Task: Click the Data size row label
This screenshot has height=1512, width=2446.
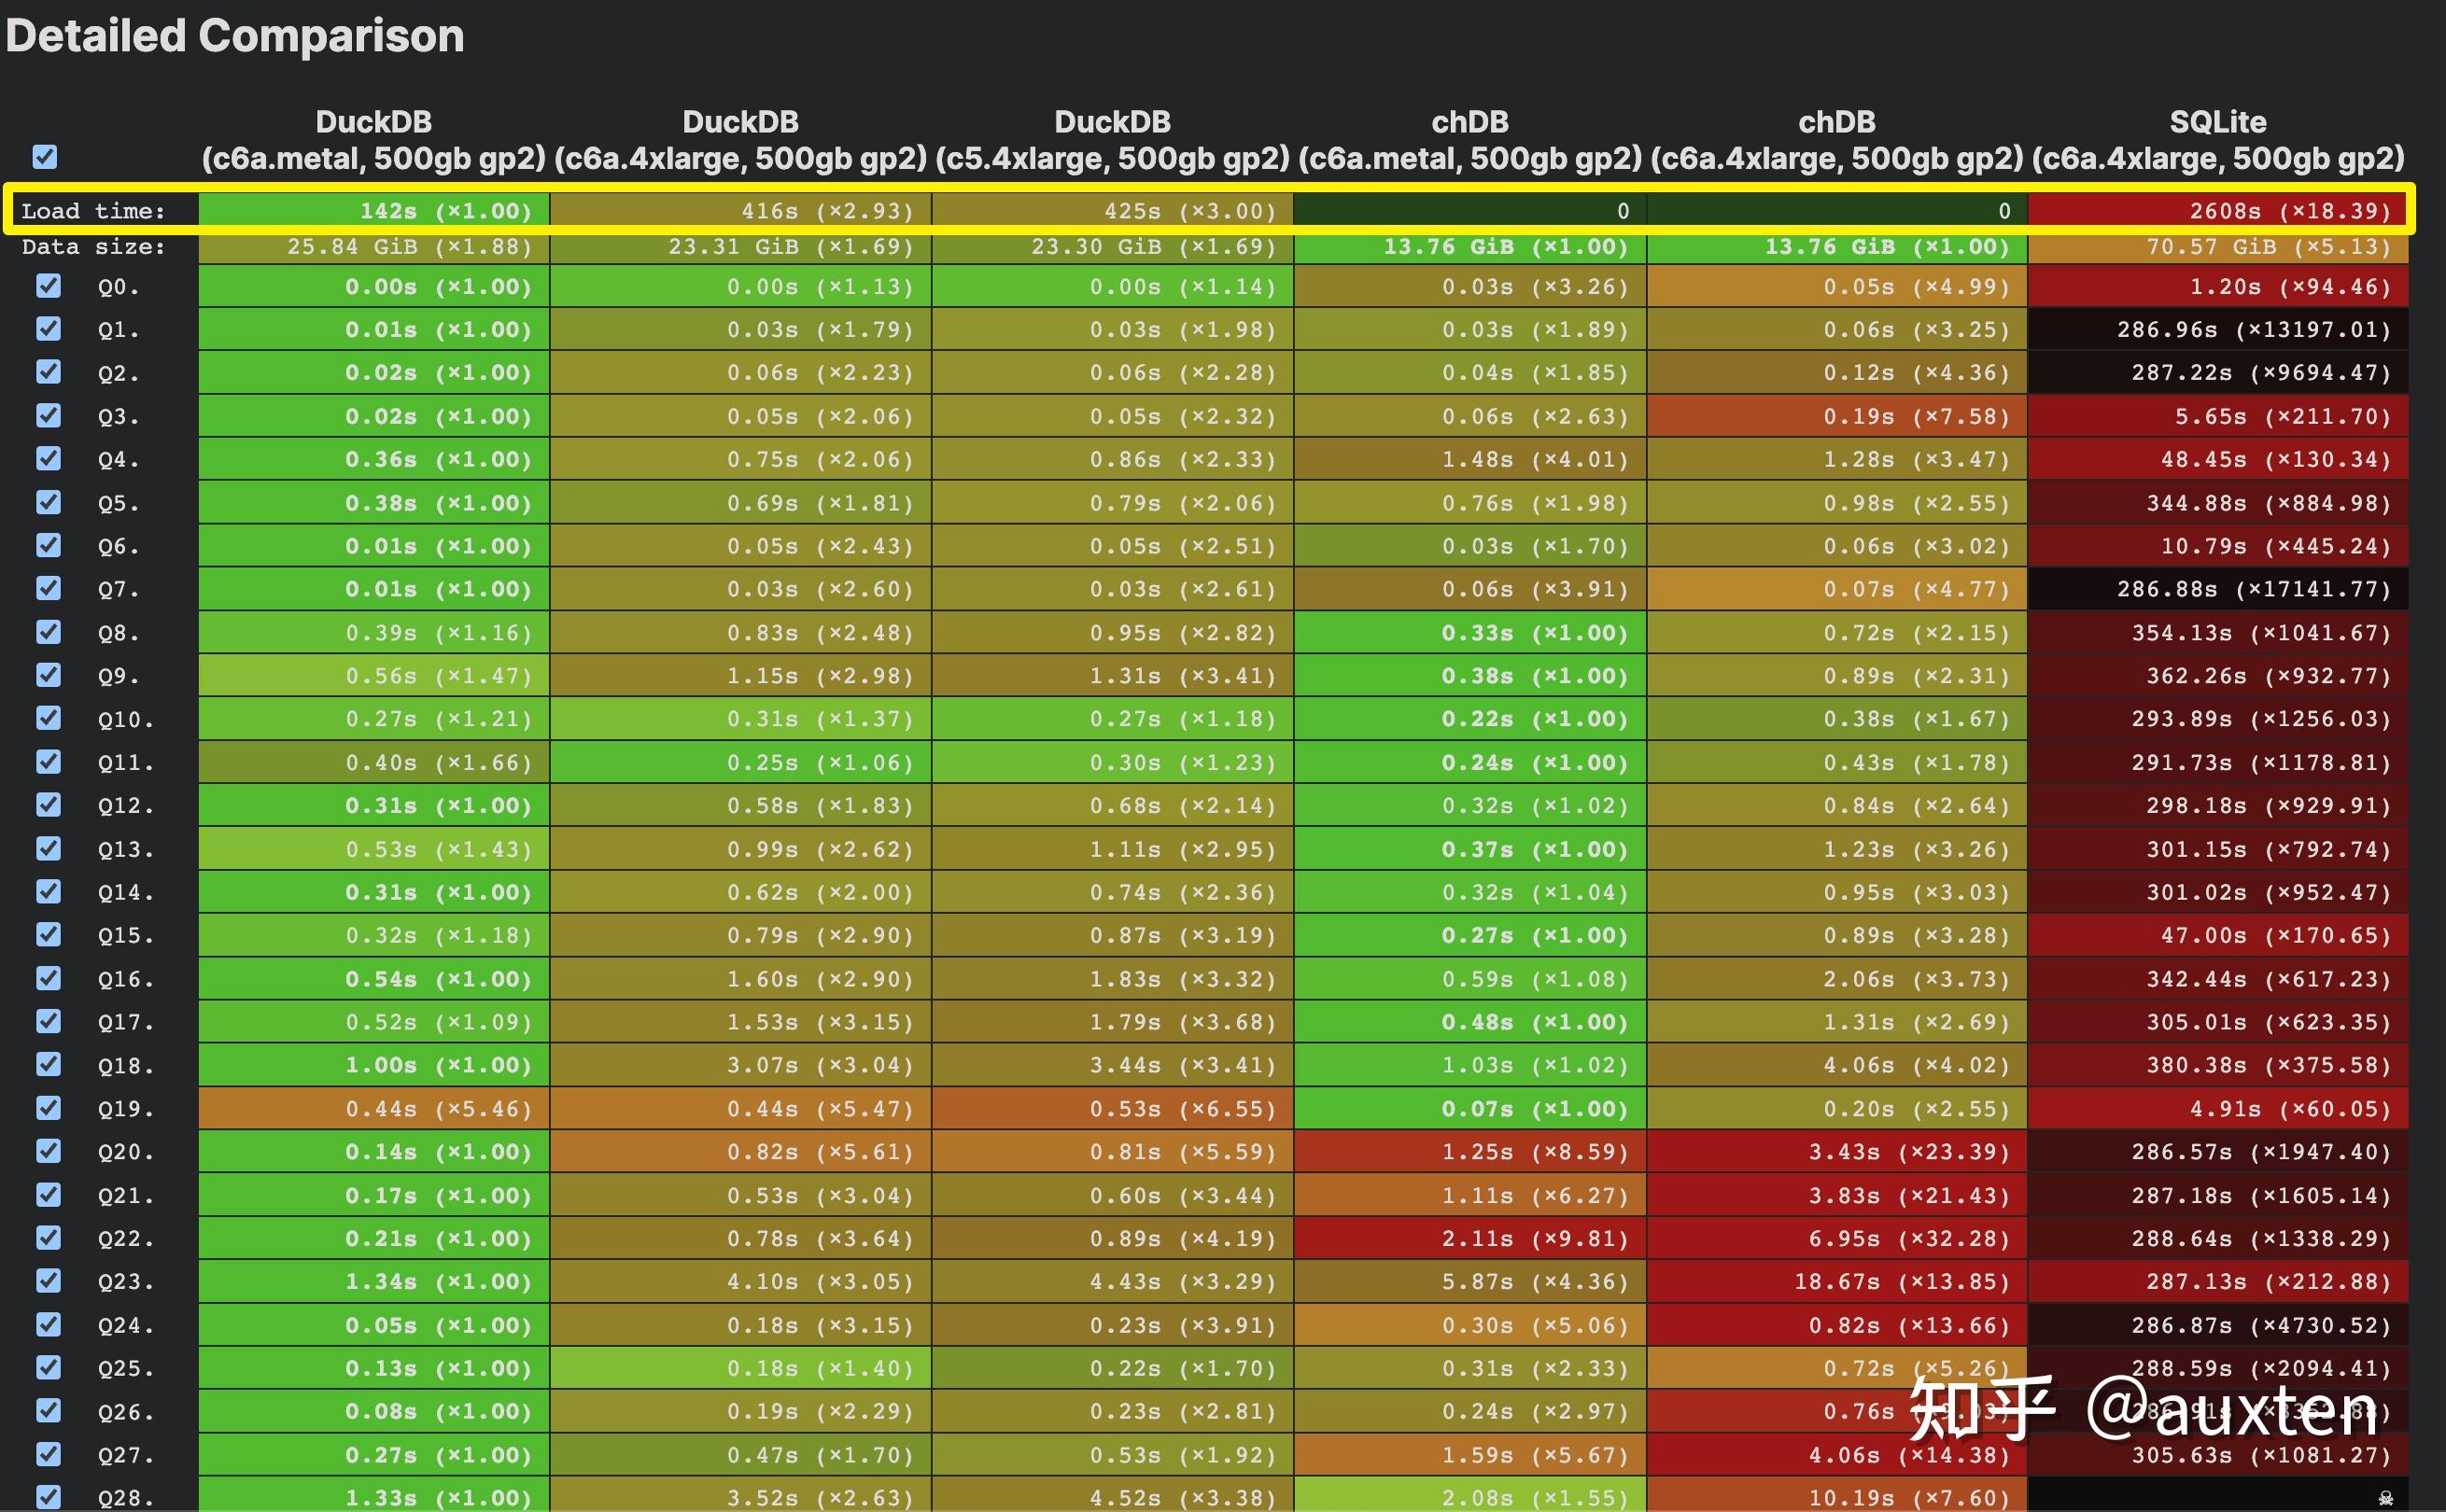Action: [93, 247]
